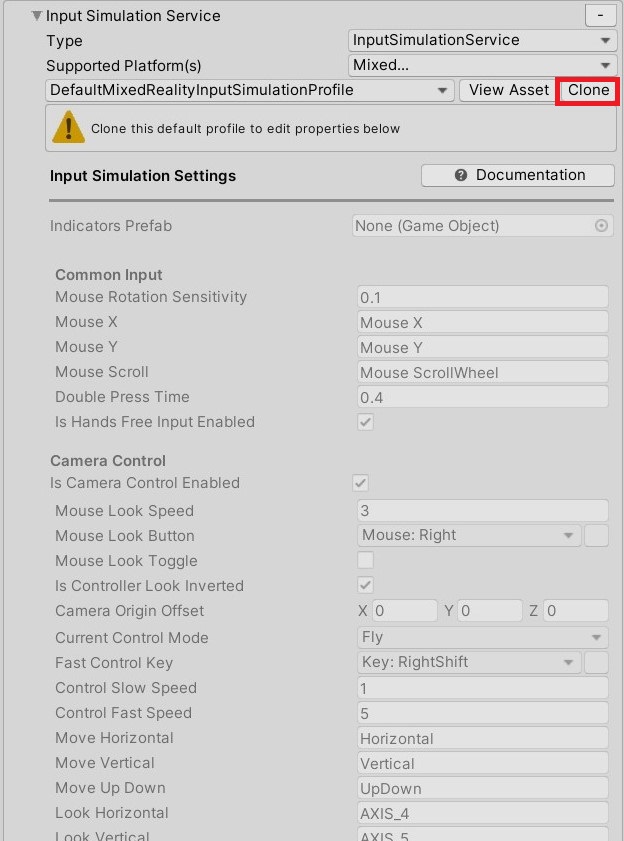Click the key-bind button beside Fast Control Key

596,662
